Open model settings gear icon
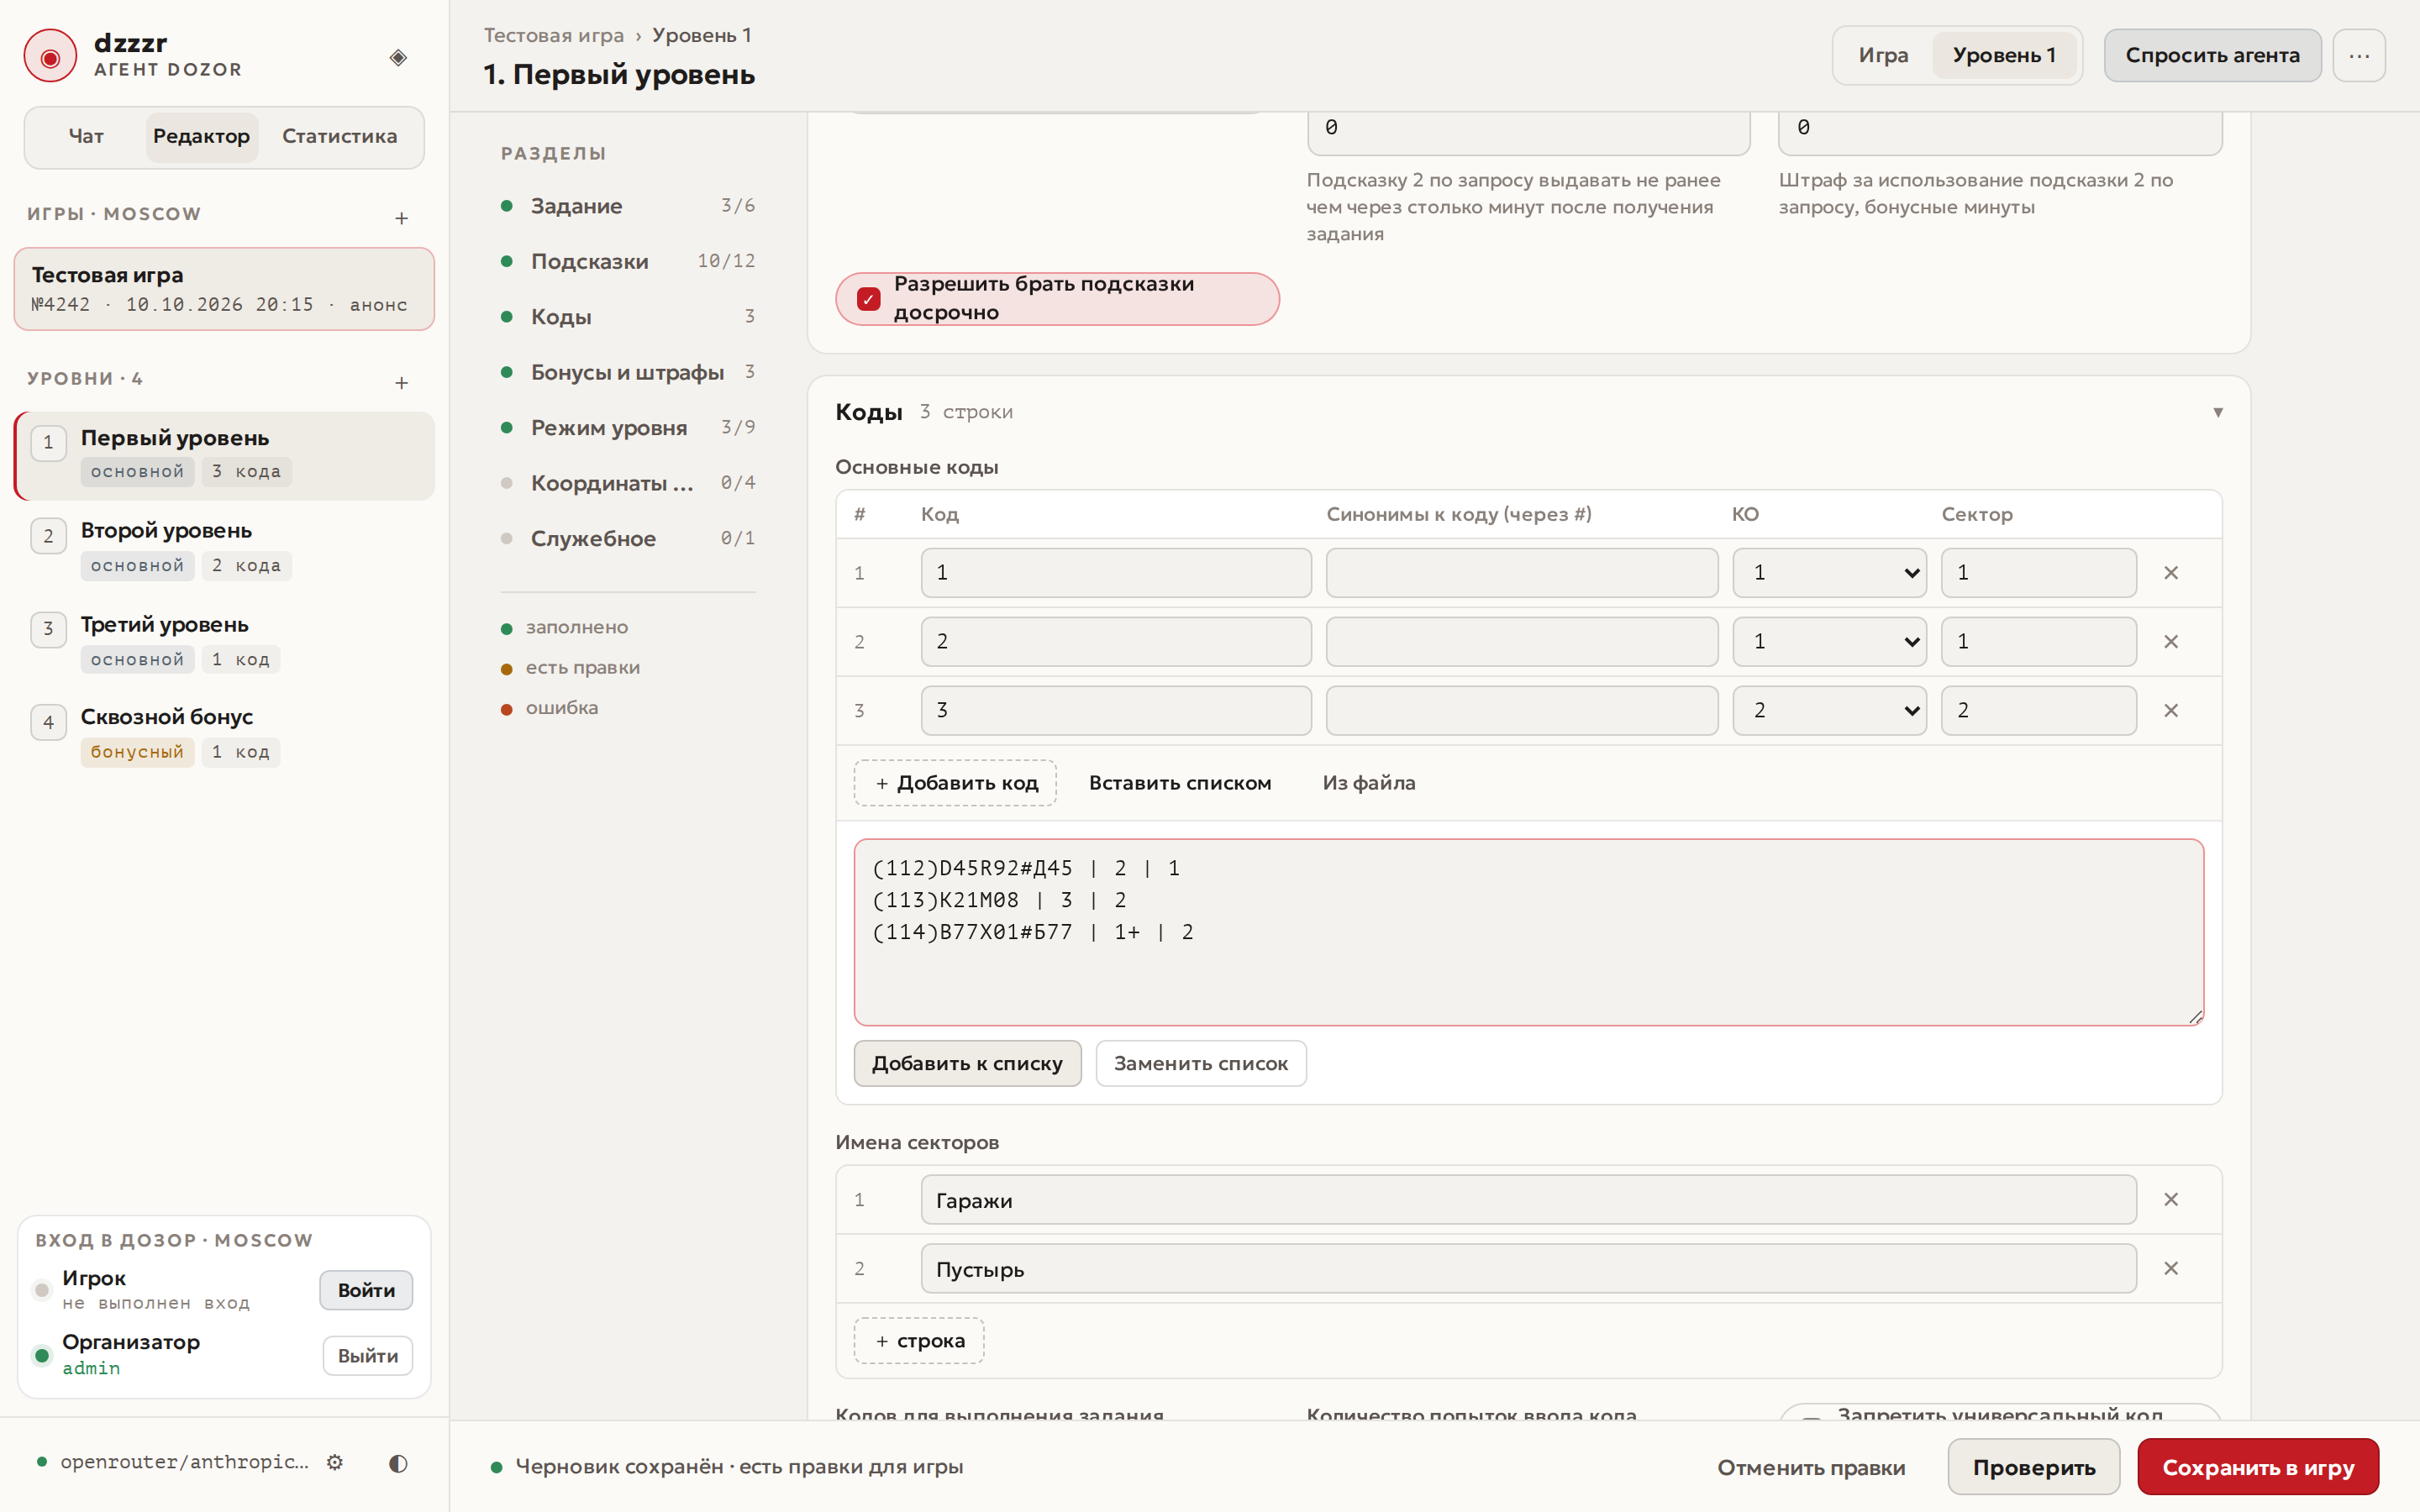The image size is (2420, 1512). 335,1462
